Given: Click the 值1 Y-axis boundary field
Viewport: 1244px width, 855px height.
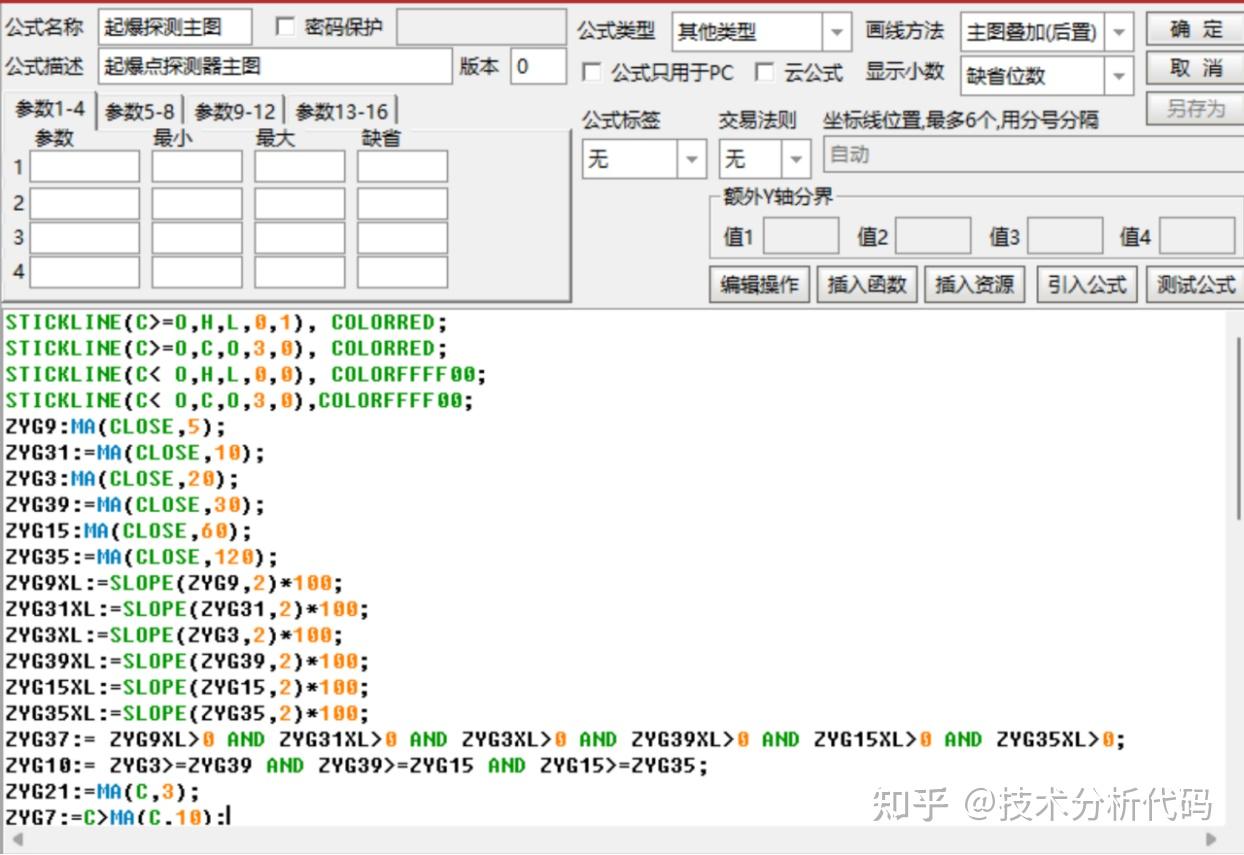Looking at the screenshot, I should pos(801,236).
